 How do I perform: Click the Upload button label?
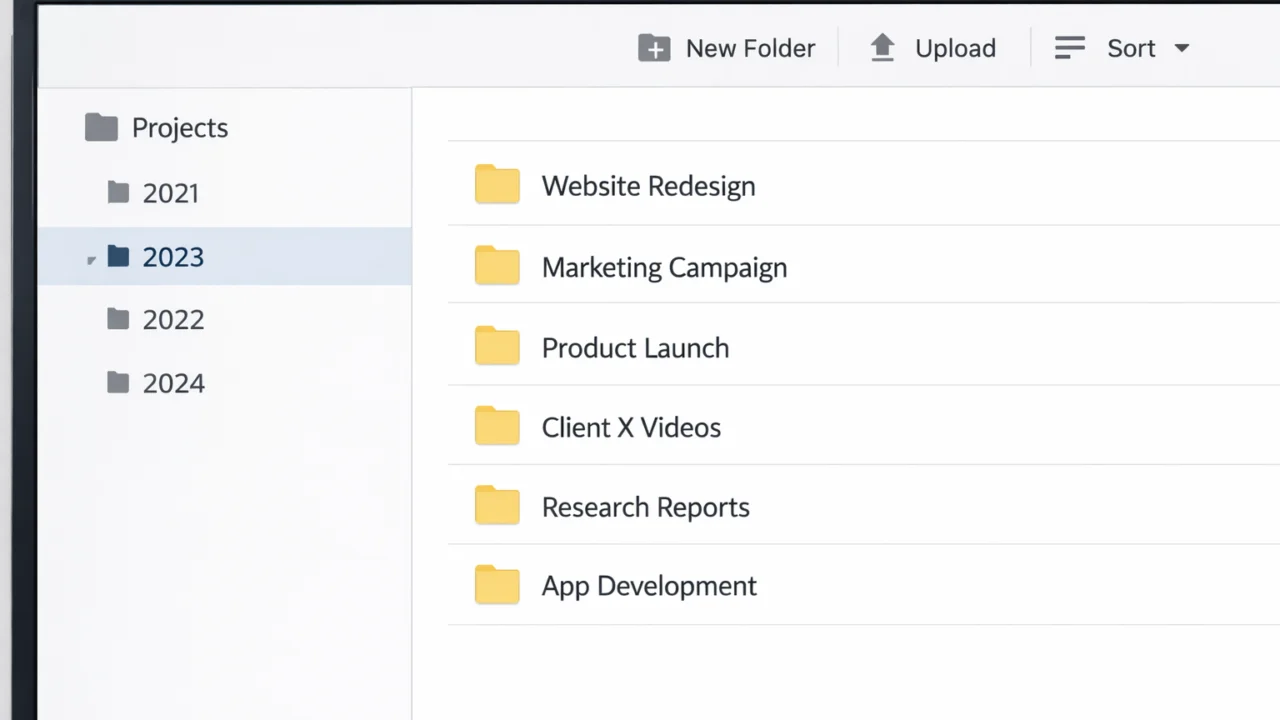[955, 48]
